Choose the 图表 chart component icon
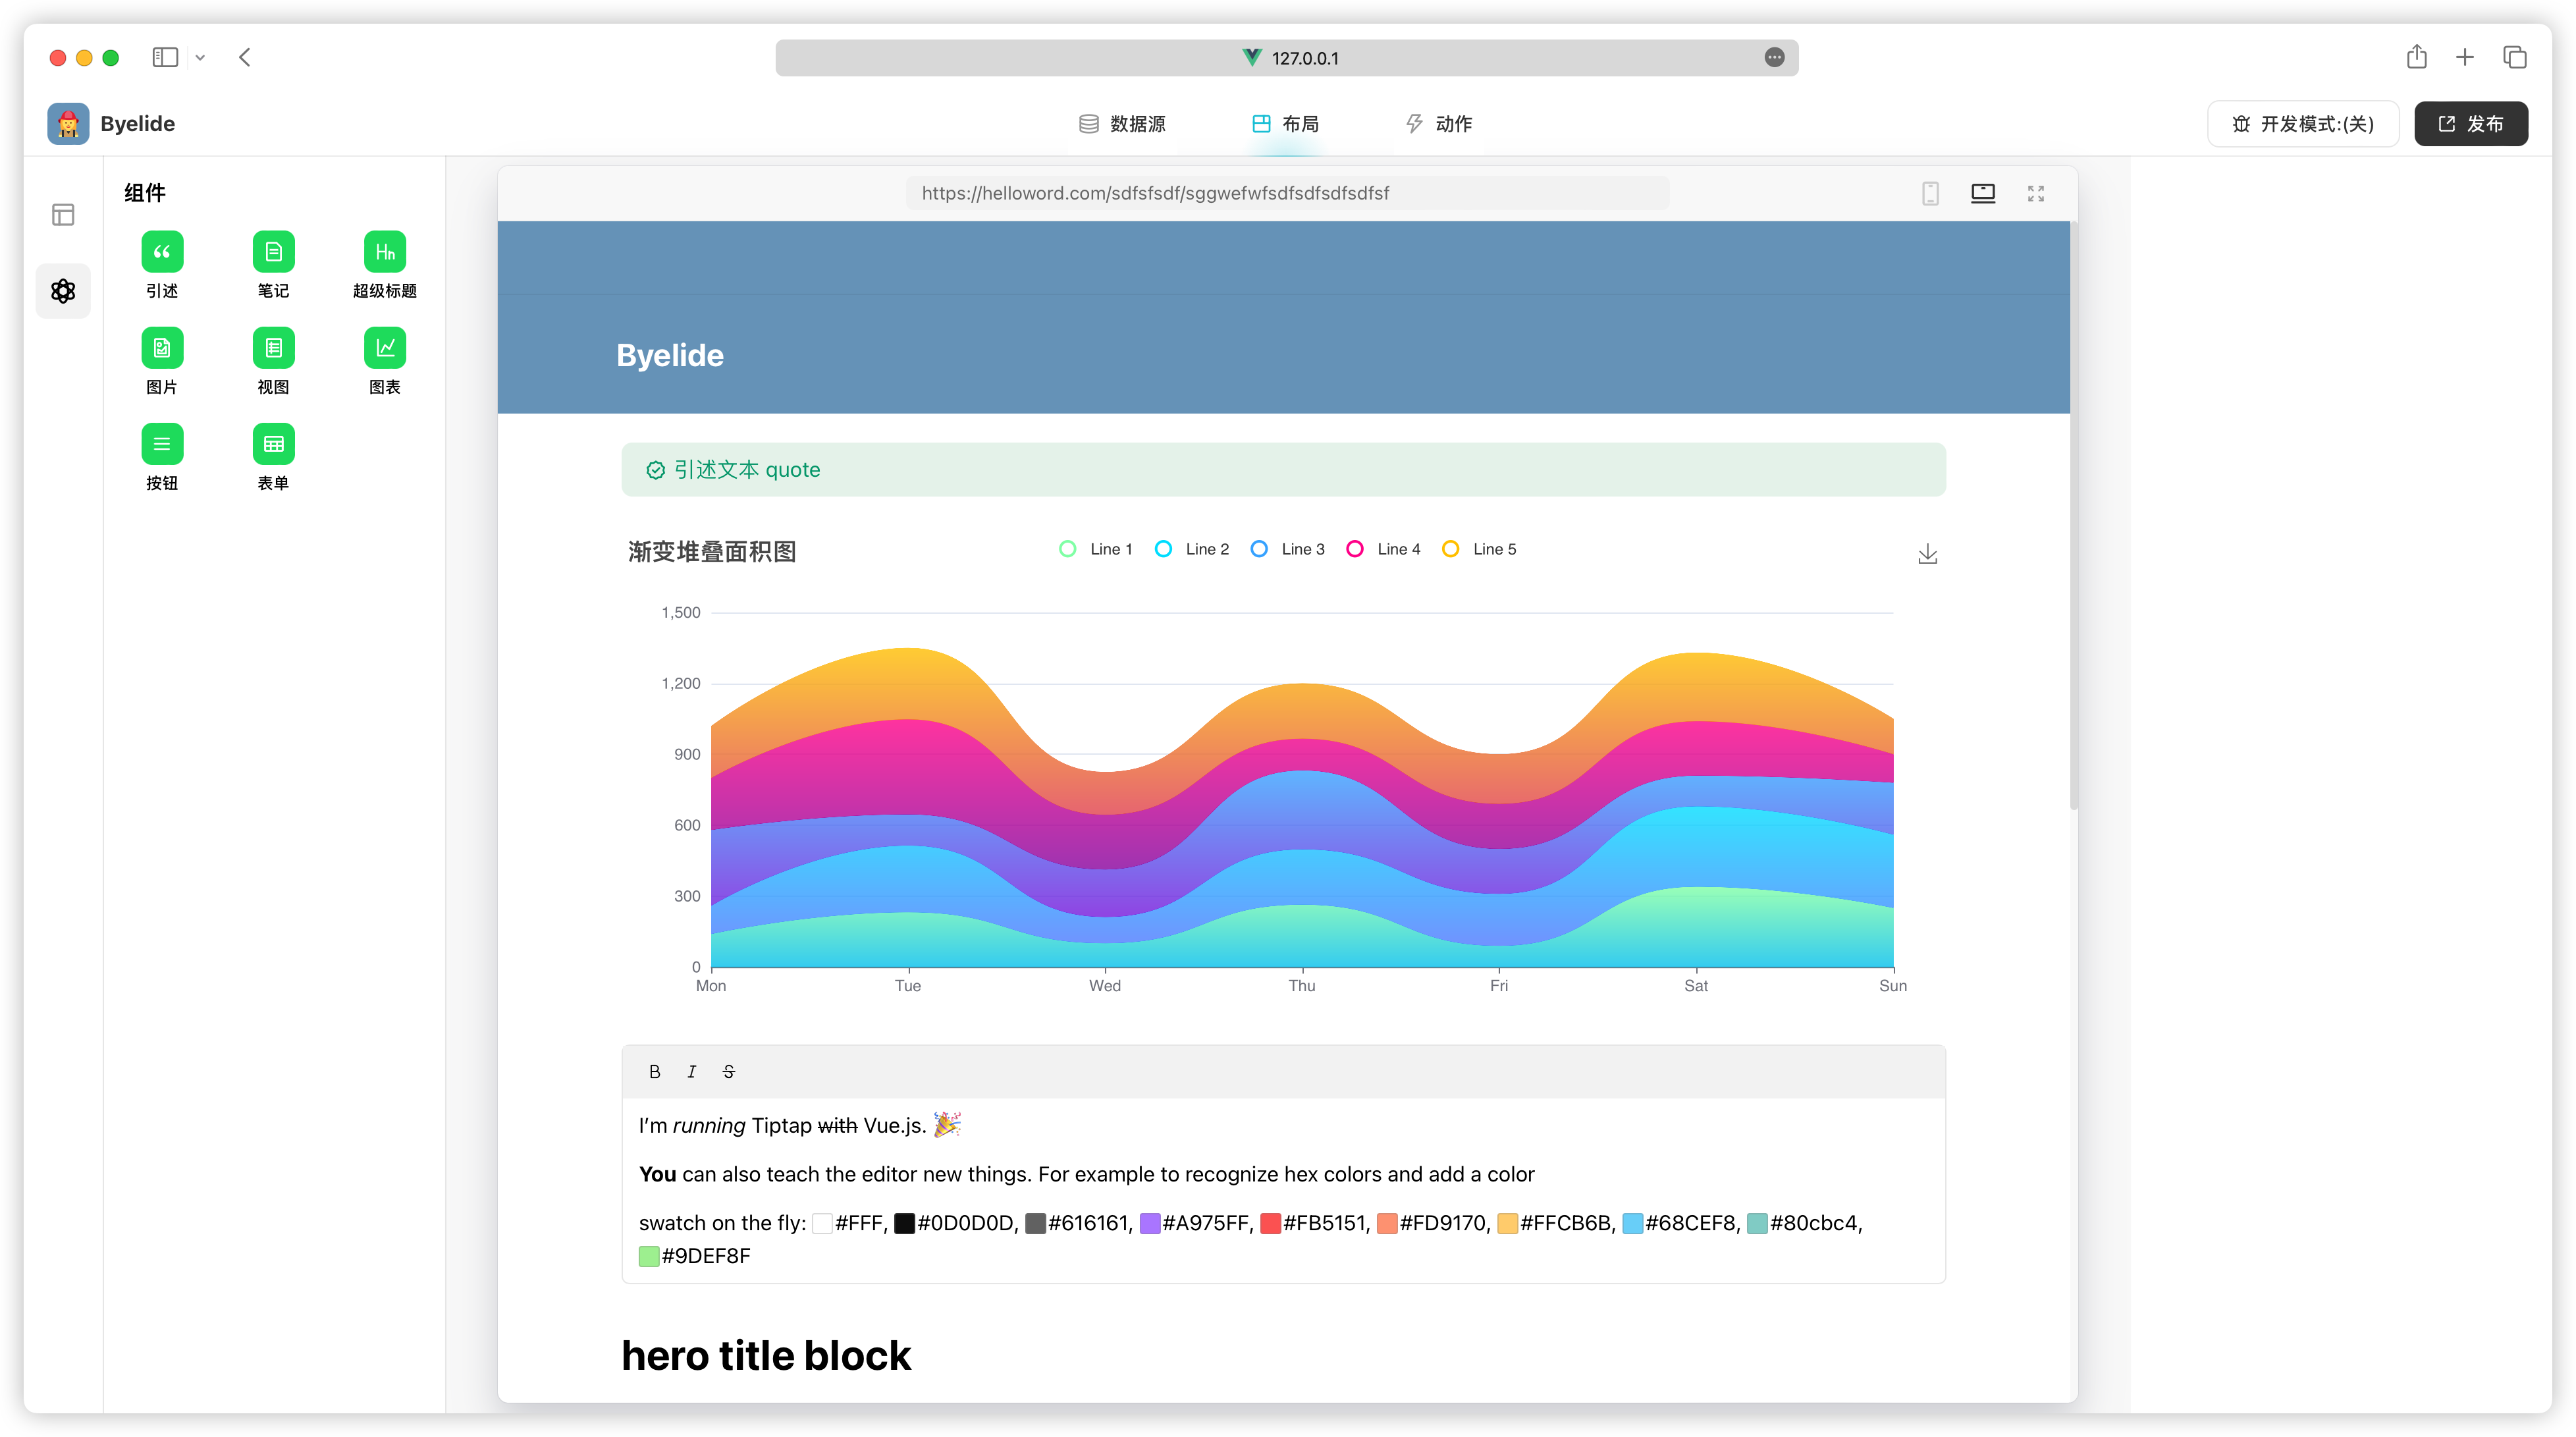The width and height of the screenshot is (2576, 1437). point(384,348)
